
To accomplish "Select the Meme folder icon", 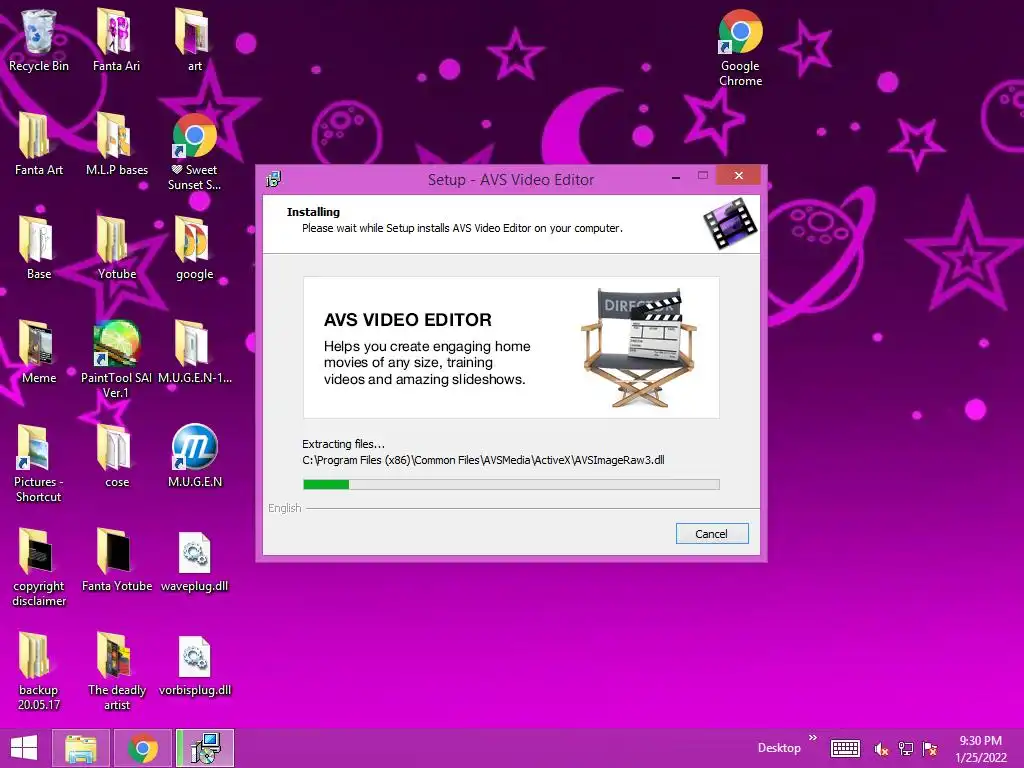I will 39,351.
